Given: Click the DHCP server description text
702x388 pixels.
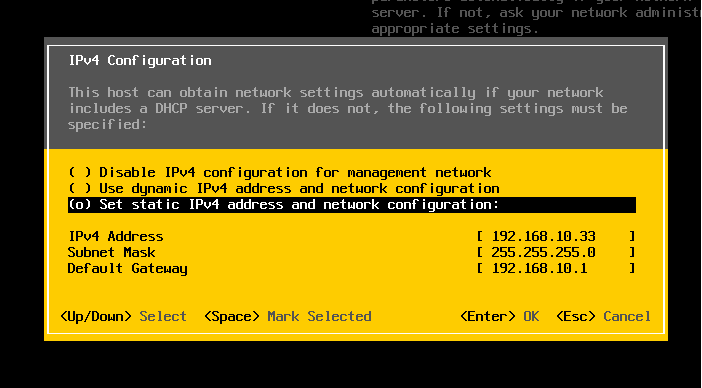Looking at the screenshot, I should tap(348, 108).
